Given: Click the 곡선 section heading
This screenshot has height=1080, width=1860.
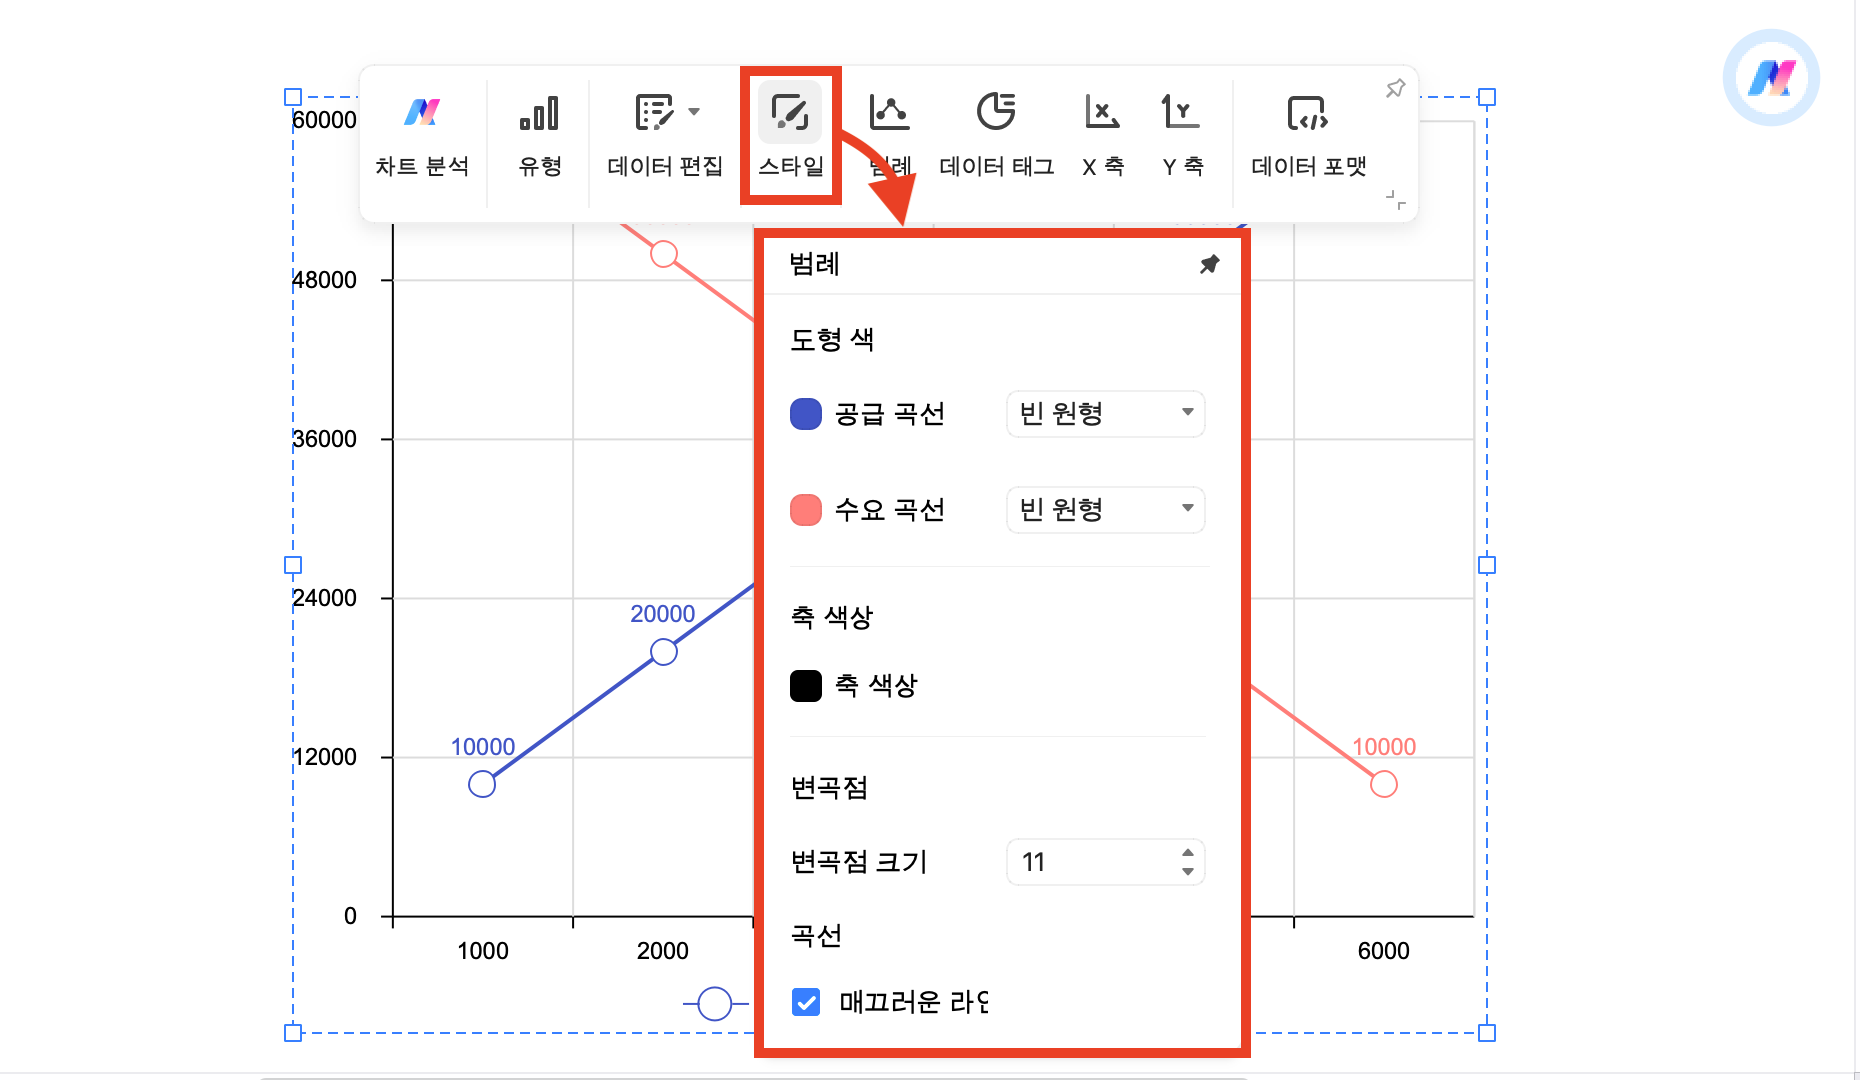Looking at the screenshot, I should 816,936.
